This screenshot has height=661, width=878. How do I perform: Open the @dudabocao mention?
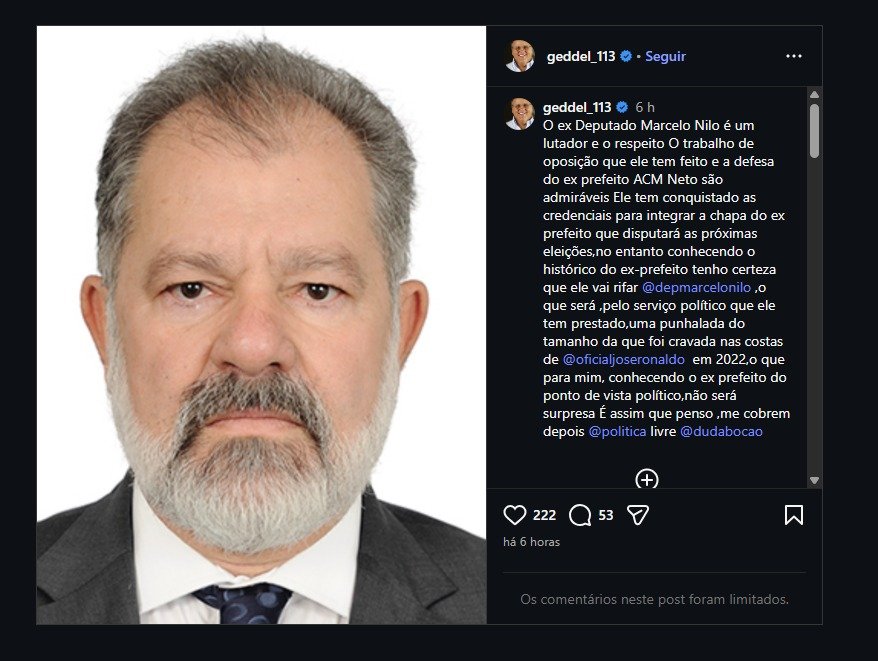point(721,431)
